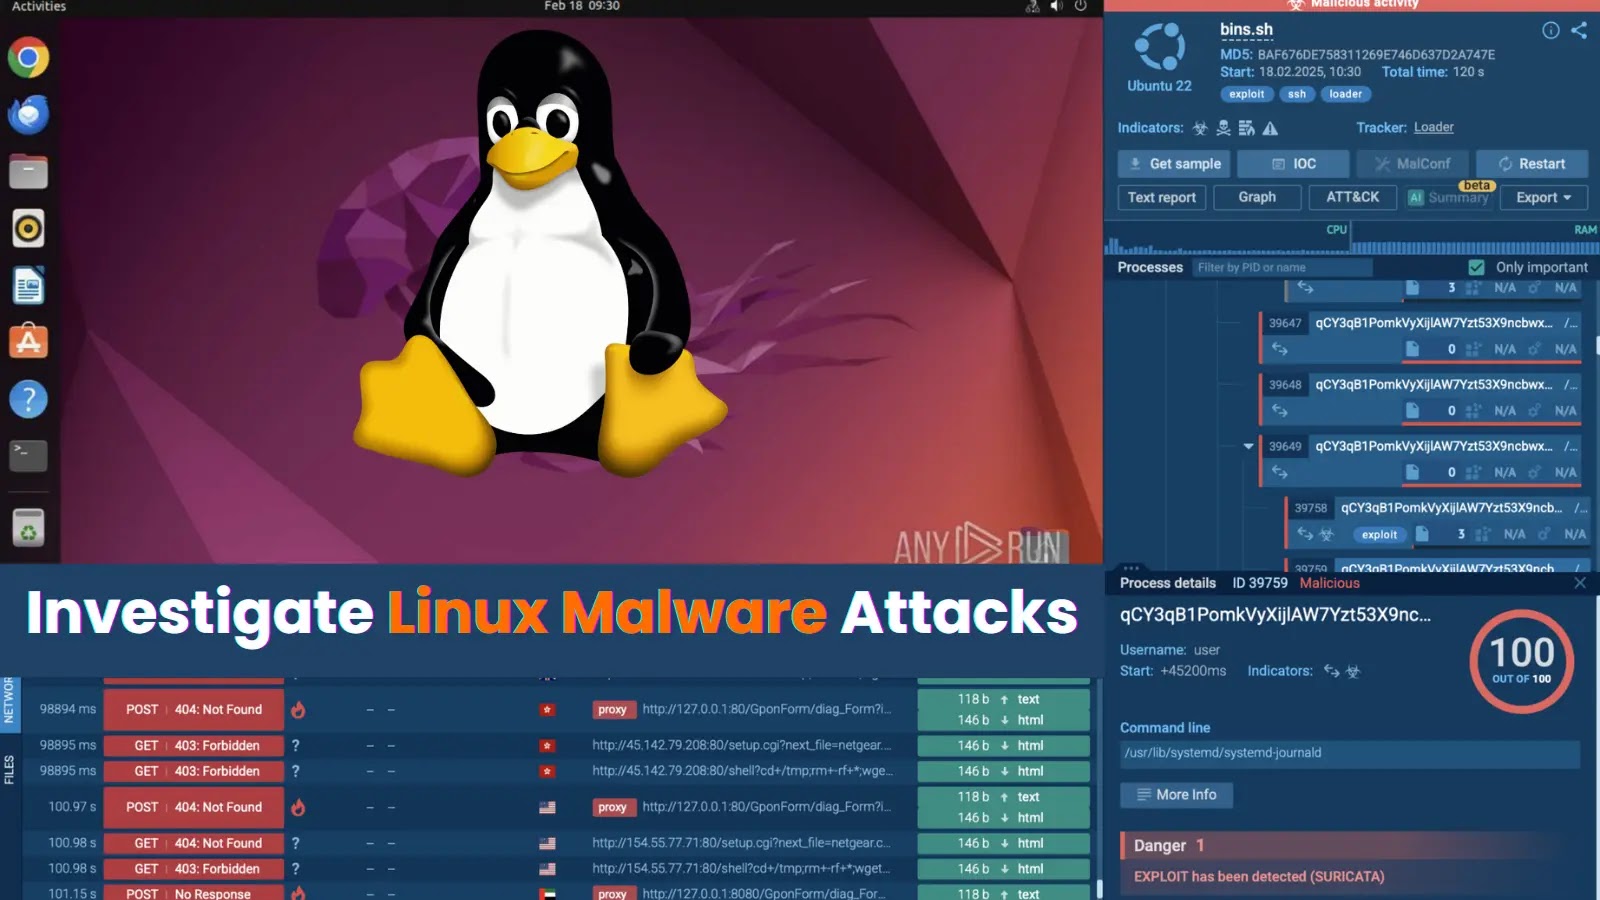
Task: Click the biohazard malicious indicator icon
Action: tap(1200, 128)
